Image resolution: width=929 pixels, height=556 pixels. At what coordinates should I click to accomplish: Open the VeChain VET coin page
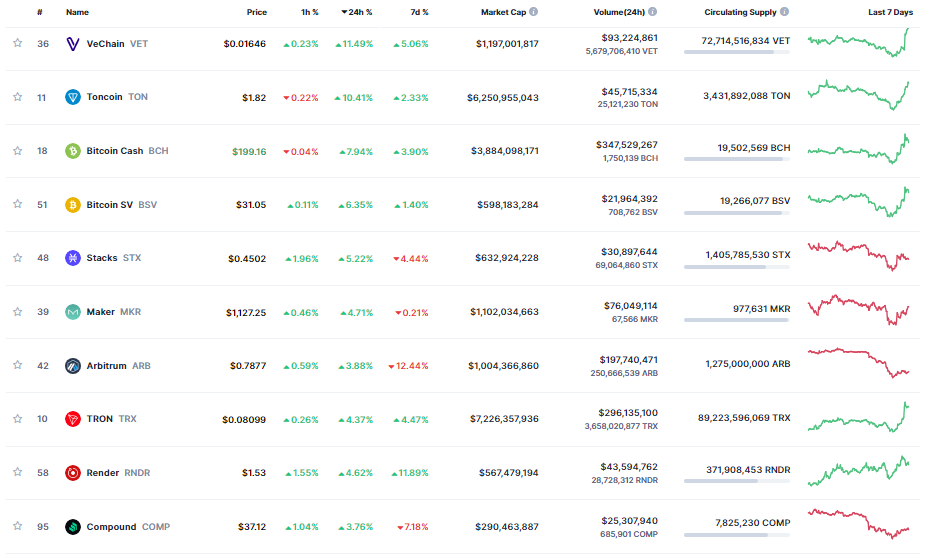pyautogui.click(x=117, y=44)
